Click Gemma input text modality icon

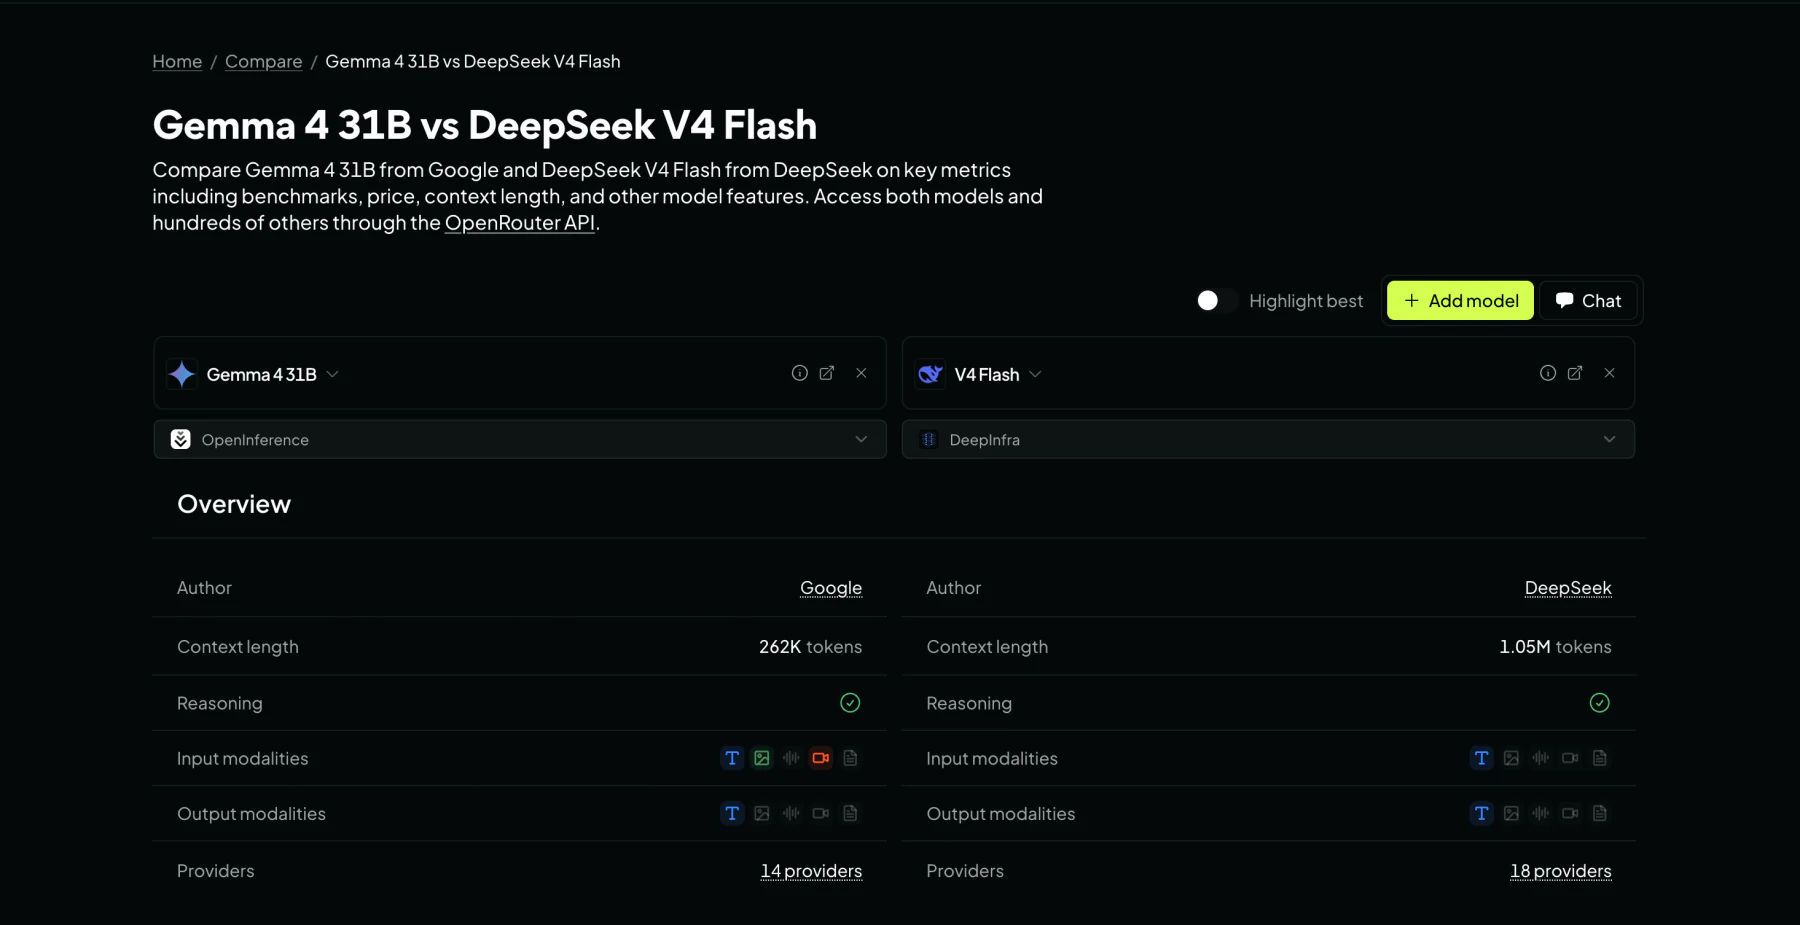point(732,758)
